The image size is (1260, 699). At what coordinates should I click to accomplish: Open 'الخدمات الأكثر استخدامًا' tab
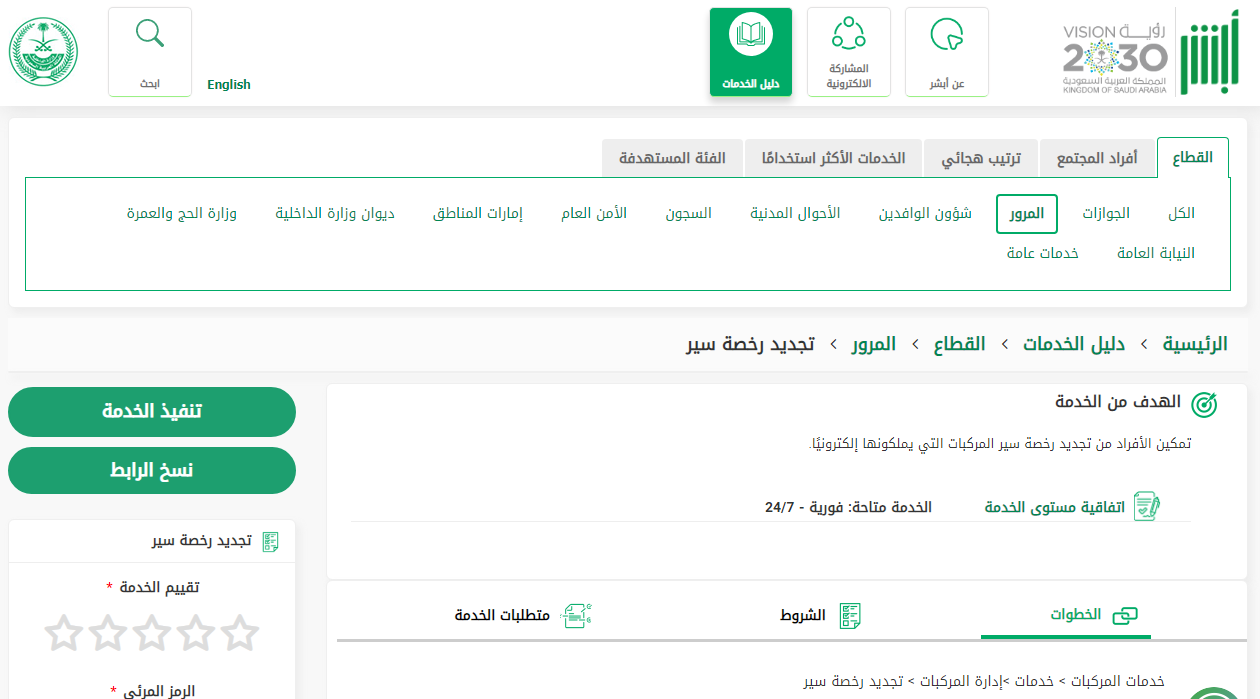coord(833,158)
